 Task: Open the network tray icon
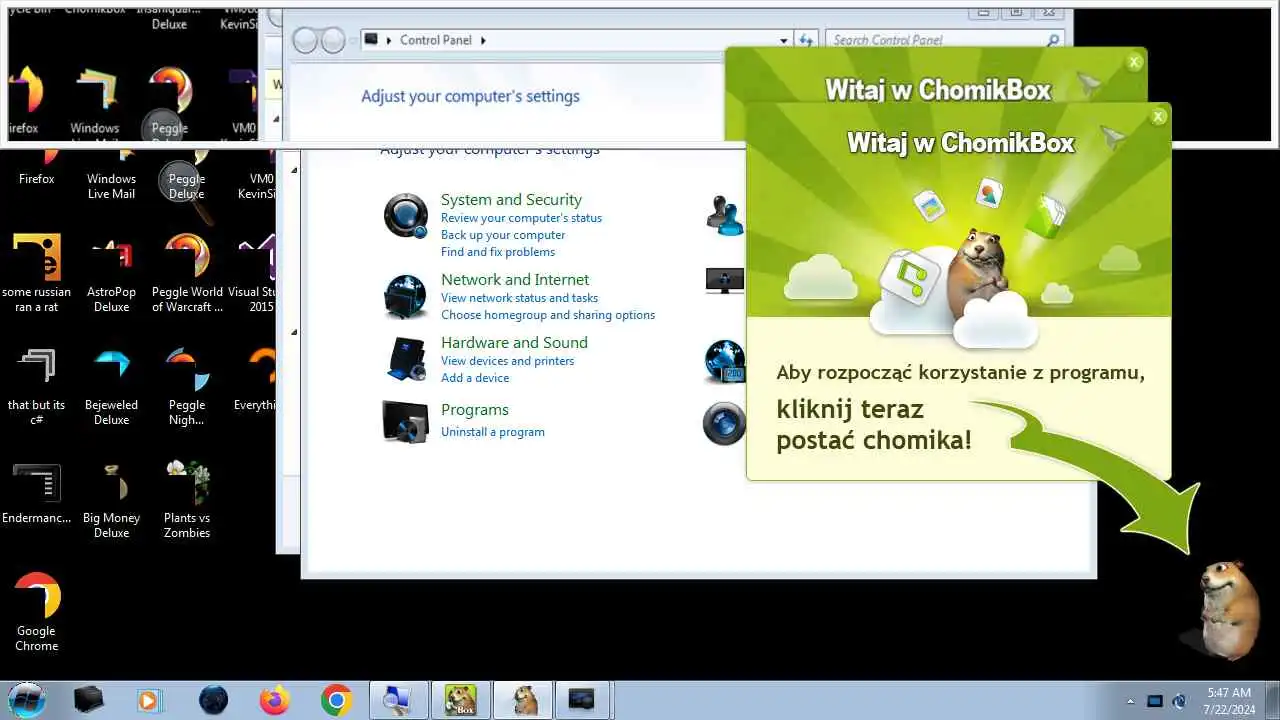1179,701
